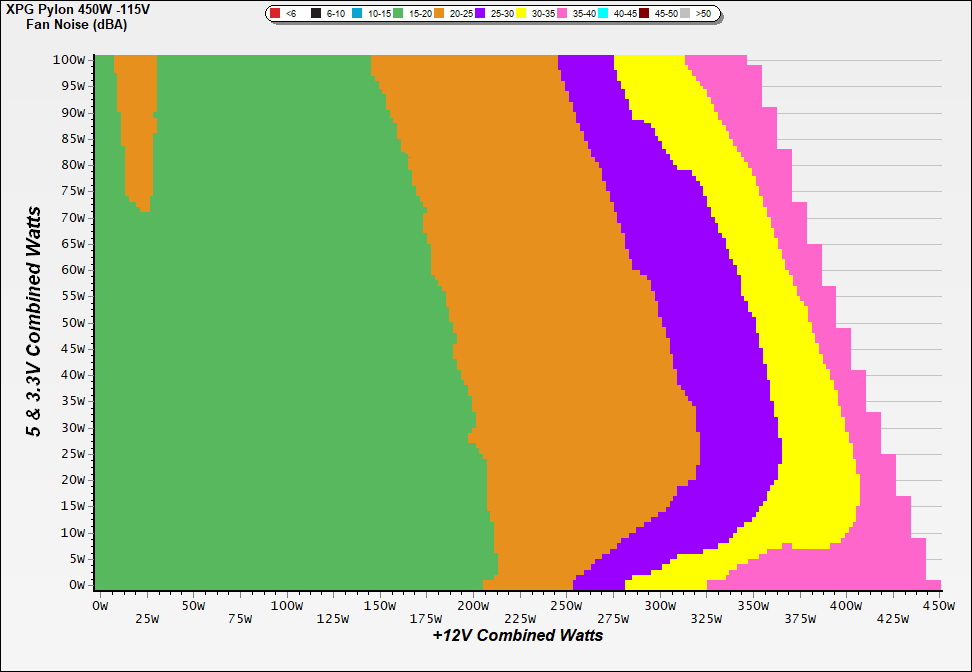The width and height of the screenshot is (972, 672).
Task: Click the dark red 45-50 legend swatch
Action: (x=644, y=14)
